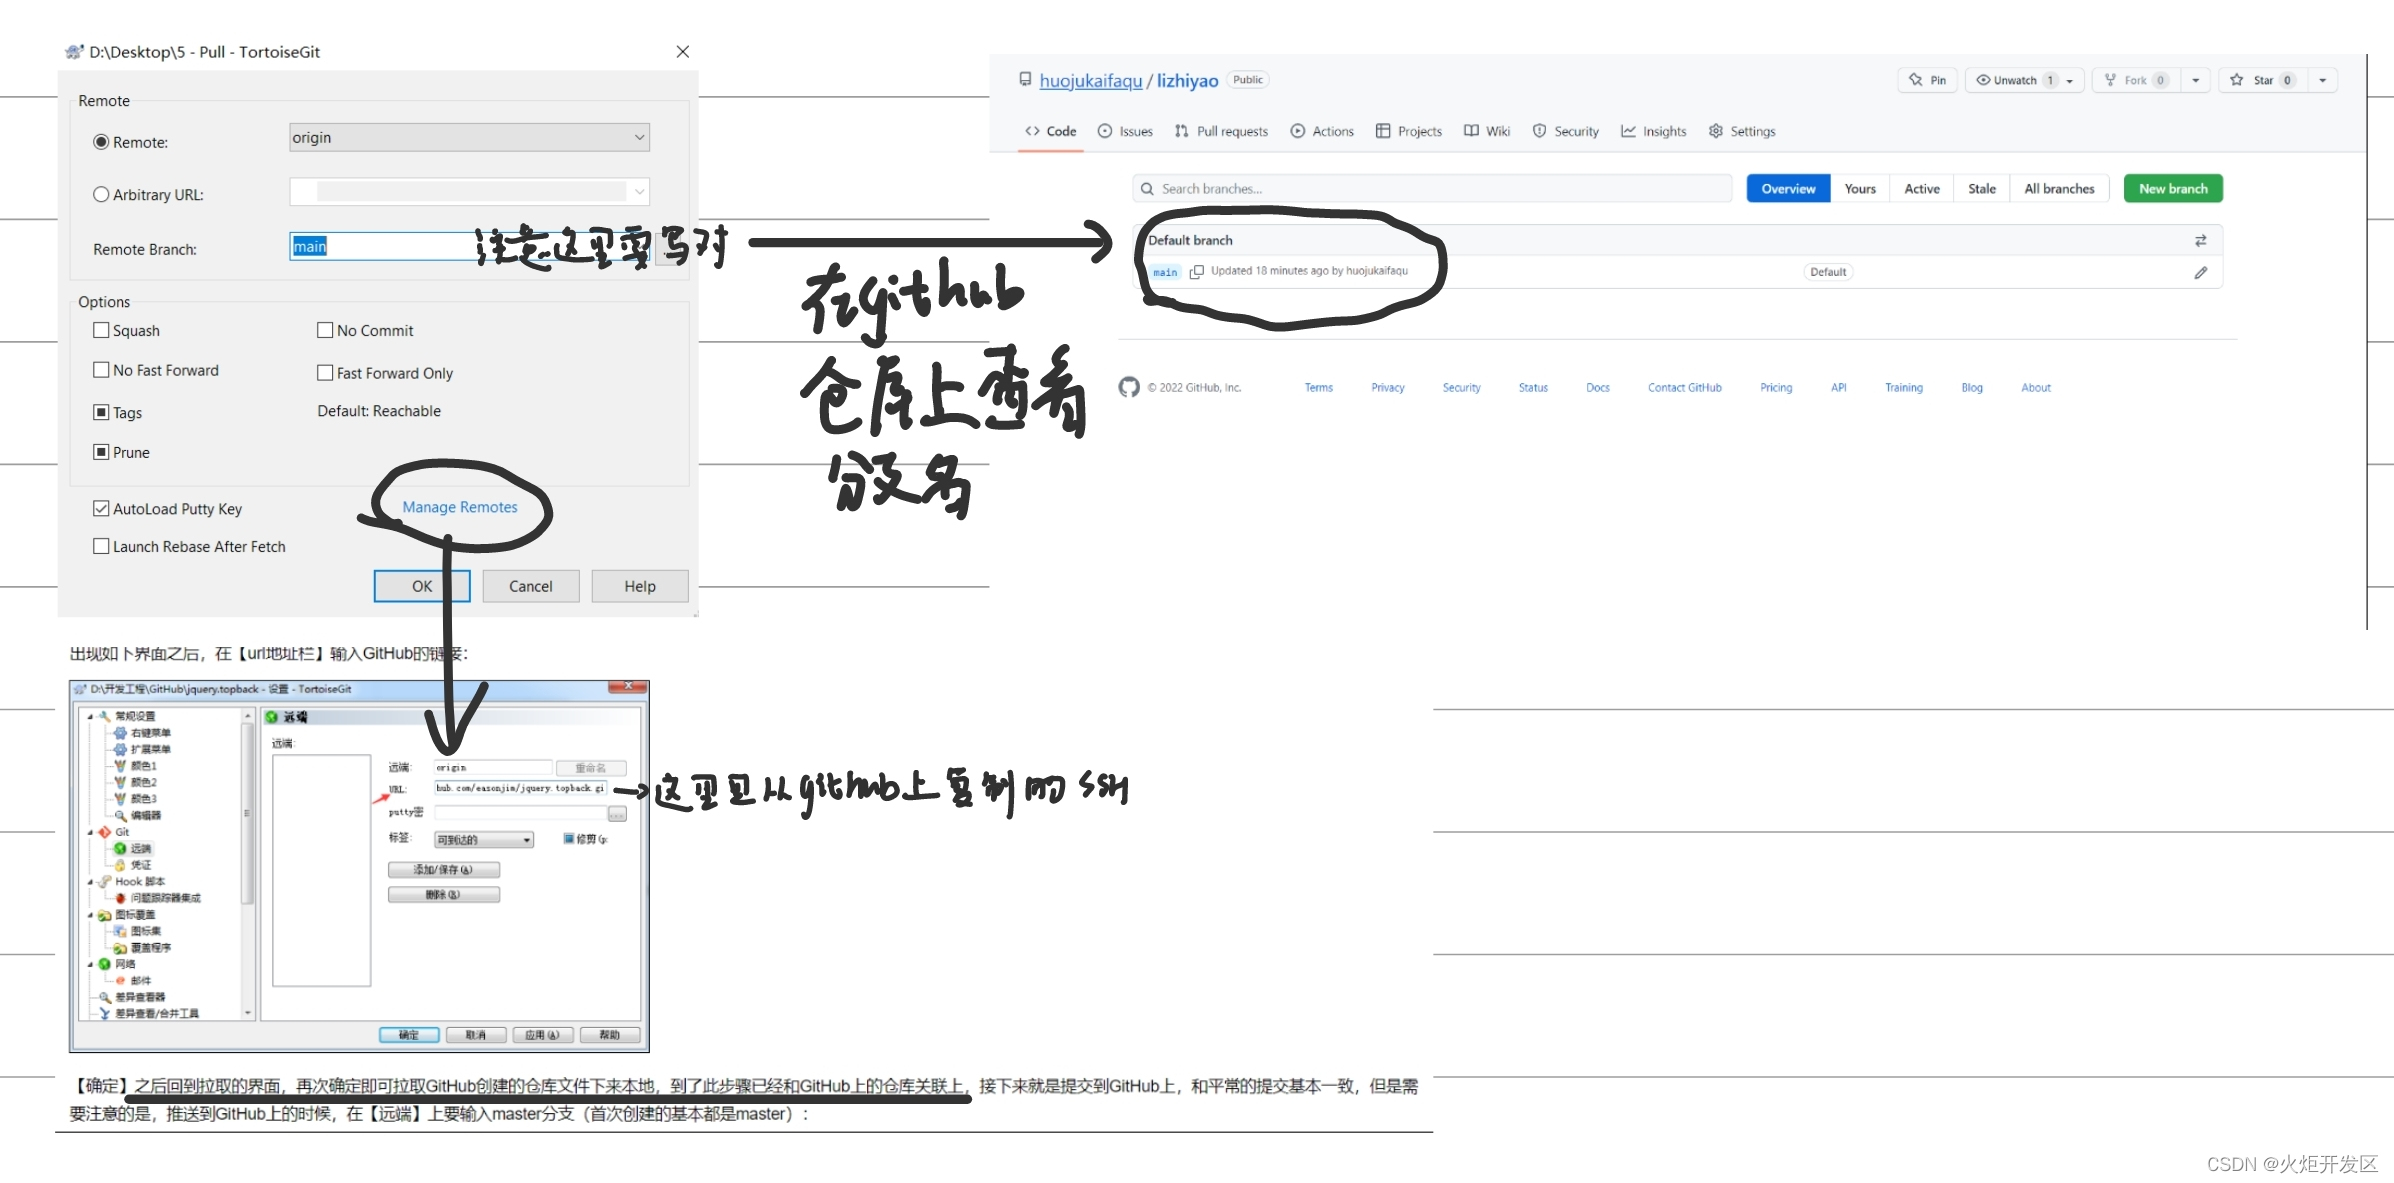Click the Search branches field
2394x1183 pixels.
(x=1432, y=189)
